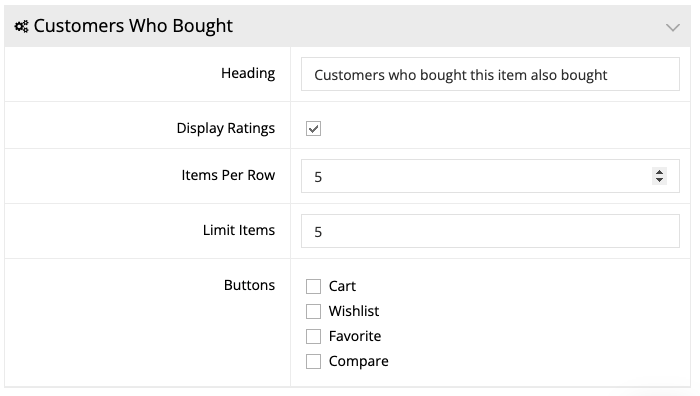Collapse the Customers Who Bought panel chevron
This screenshot has height=396, width=700.
[672, 28]
